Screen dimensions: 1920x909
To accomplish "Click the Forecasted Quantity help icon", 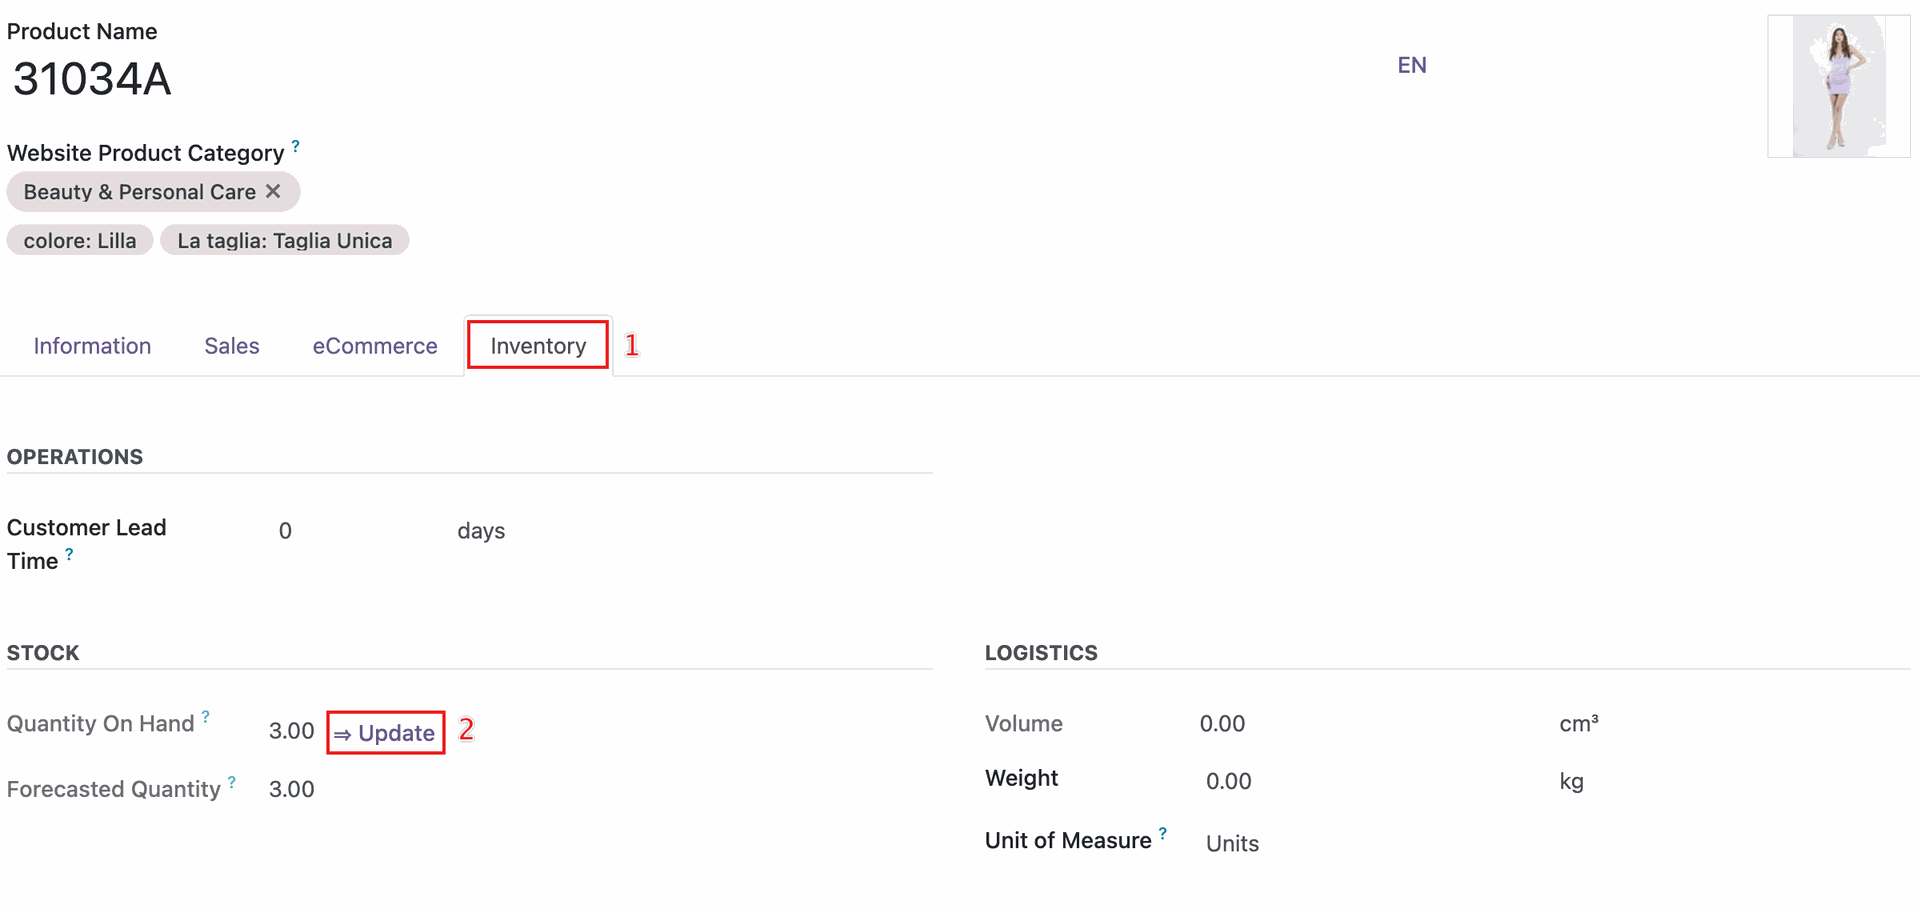I will [x=232, y=782].
